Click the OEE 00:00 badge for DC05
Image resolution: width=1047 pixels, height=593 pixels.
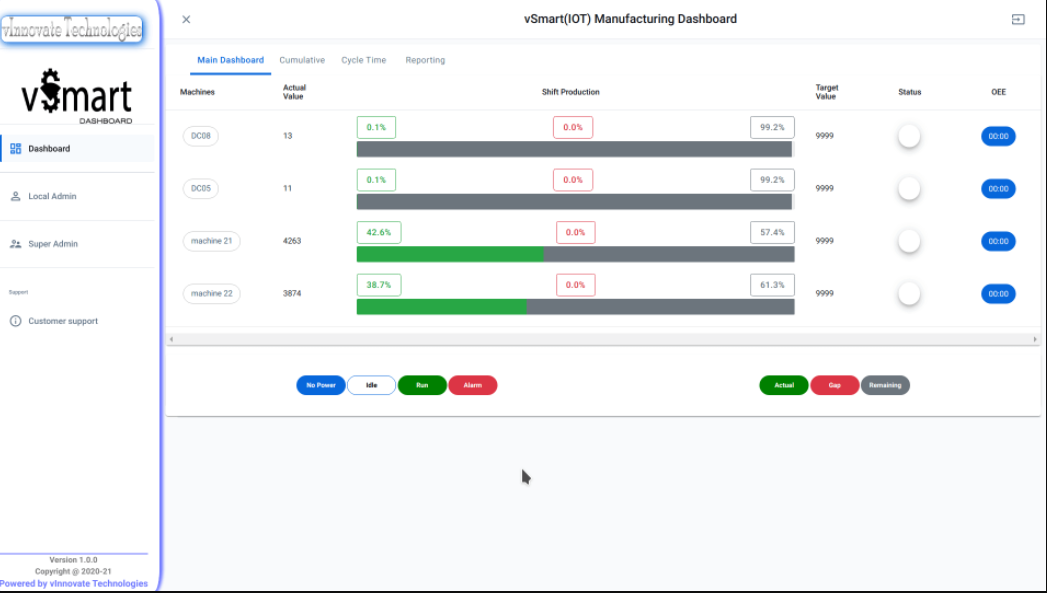click(x=998, y=189)
